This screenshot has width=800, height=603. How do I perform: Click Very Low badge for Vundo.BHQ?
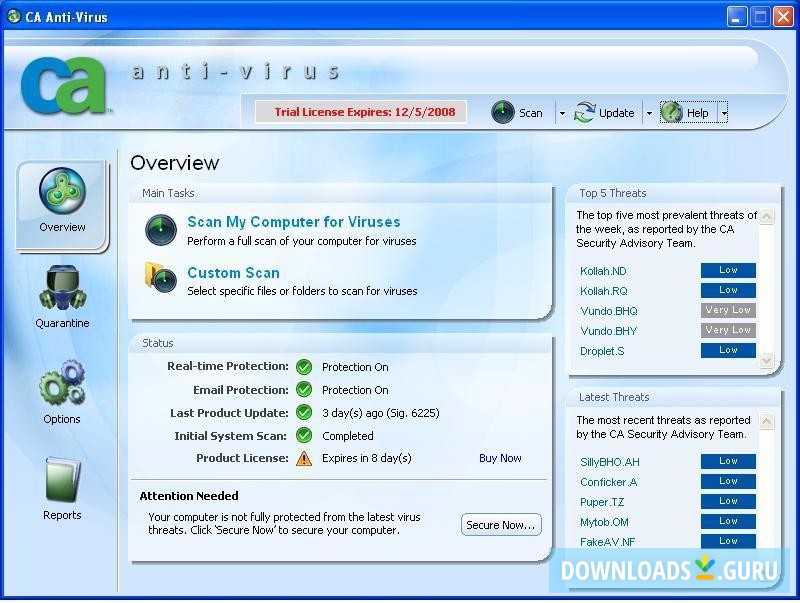click(728, 310)
